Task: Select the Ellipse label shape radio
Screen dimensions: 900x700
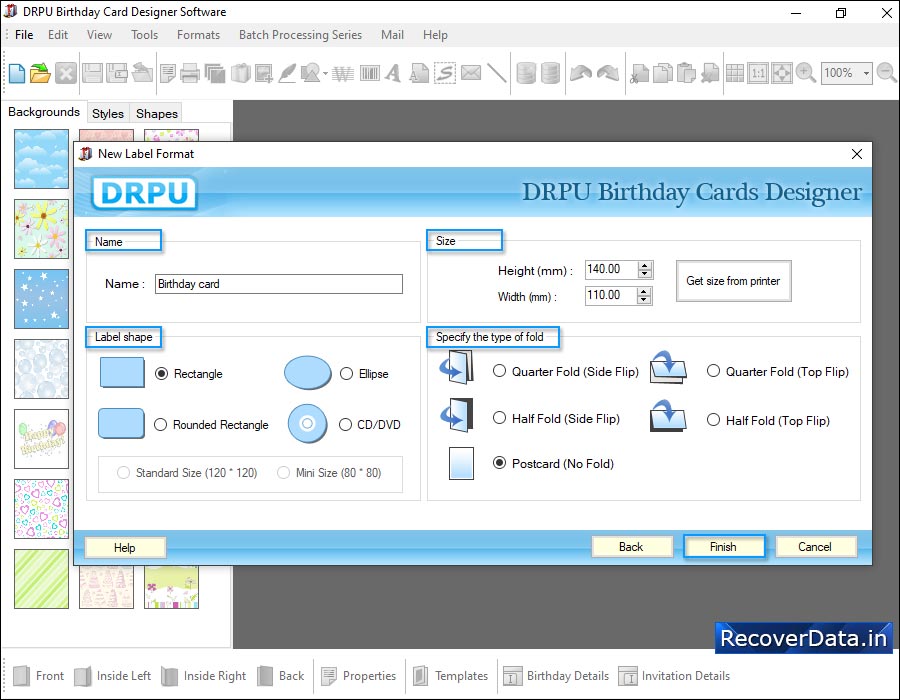Action: click(346, 374)
